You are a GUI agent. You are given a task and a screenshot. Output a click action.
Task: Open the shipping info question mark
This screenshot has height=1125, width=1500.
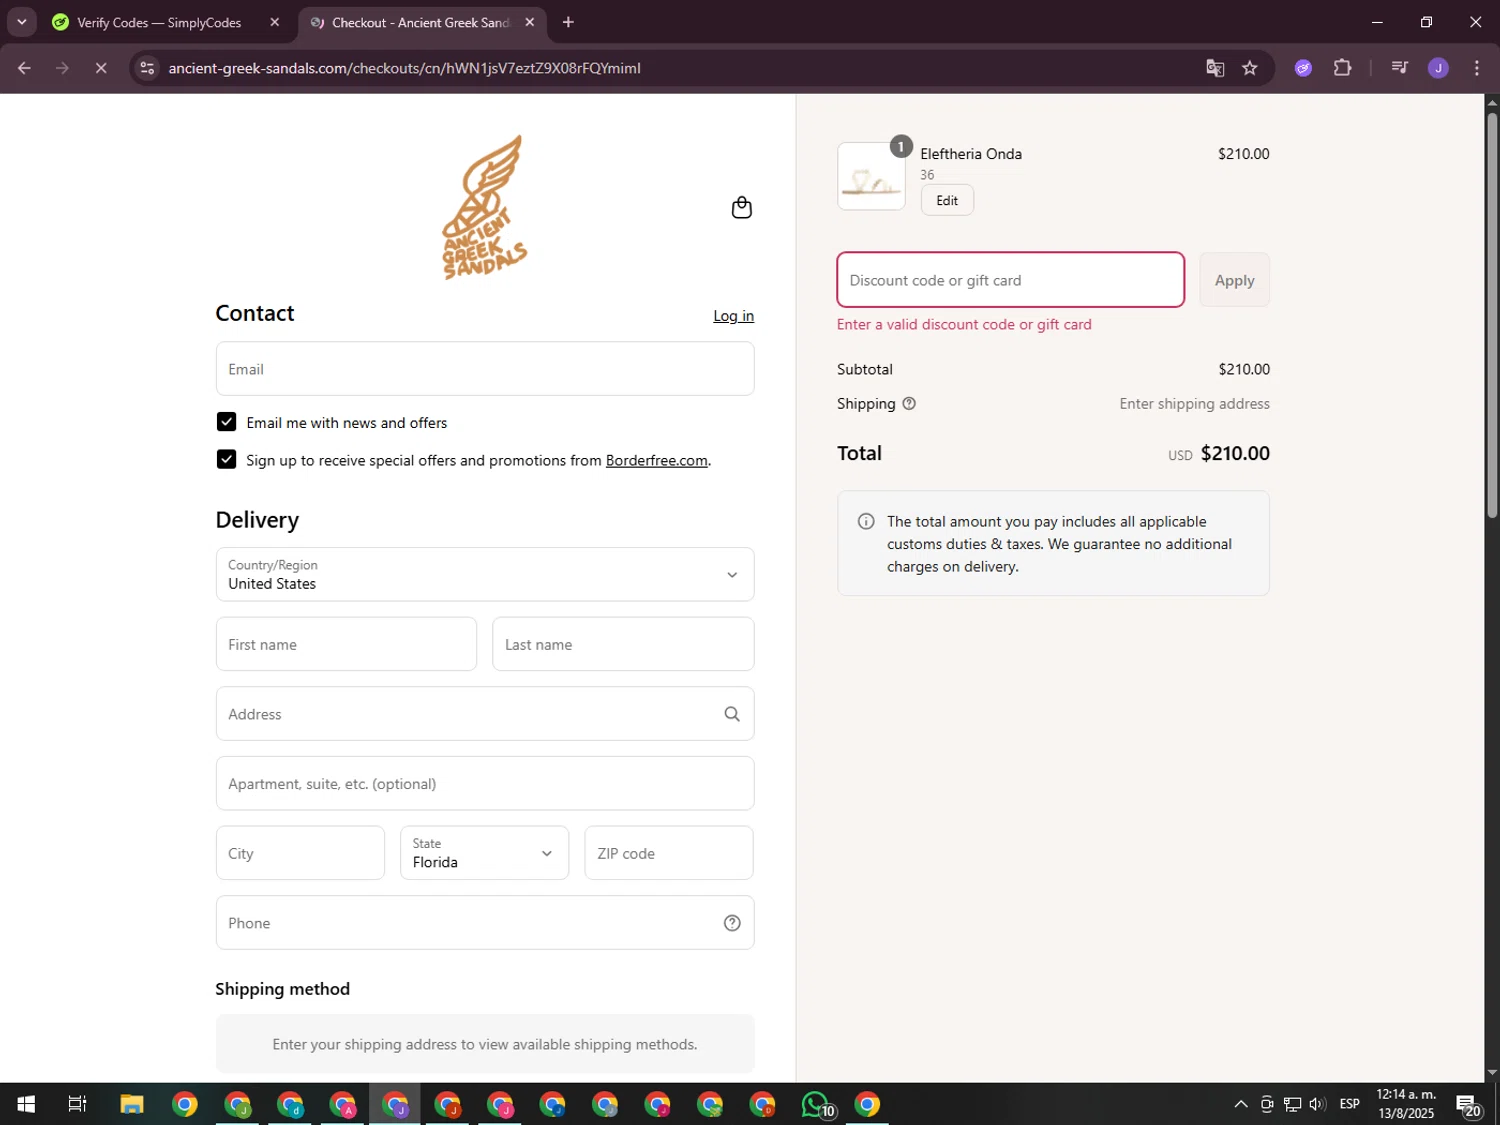click(x=909, y=404)
